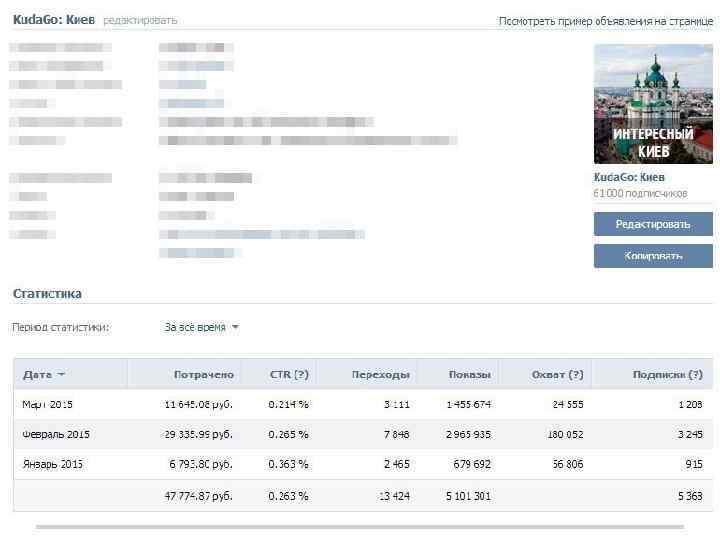Image resolution: width=720 pixels, height=540 pixels.
Task: Open the 'За всё время' period dropdown
Action: tap(202, 327)
